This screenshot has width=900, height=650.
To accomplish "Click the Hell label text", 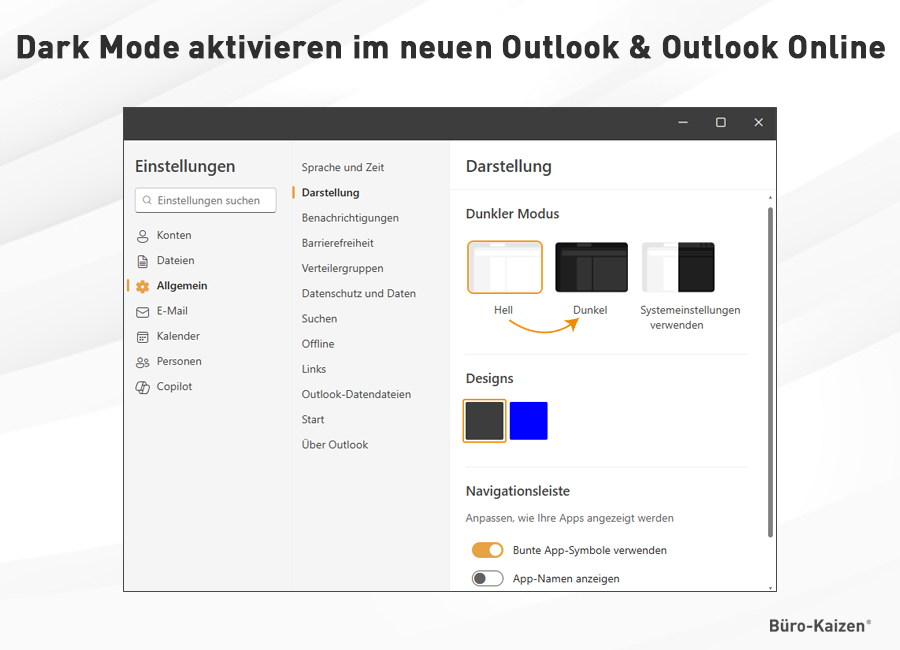I will click(503, 310).
